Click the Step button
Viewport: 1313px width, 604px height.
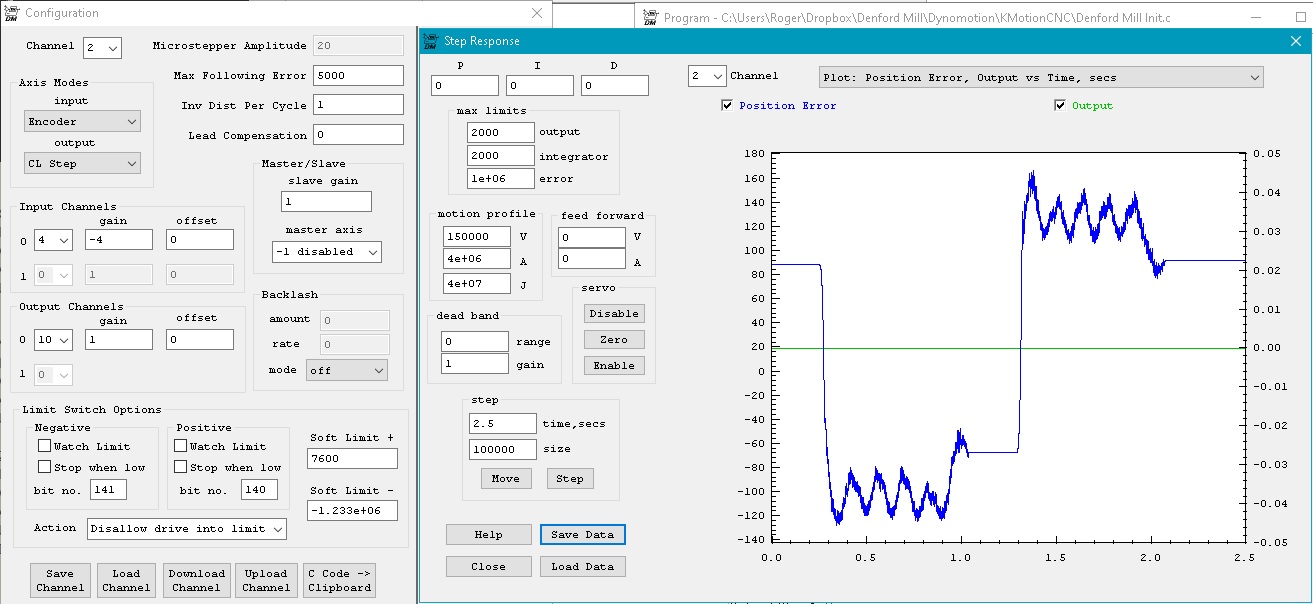coord(570,479)
